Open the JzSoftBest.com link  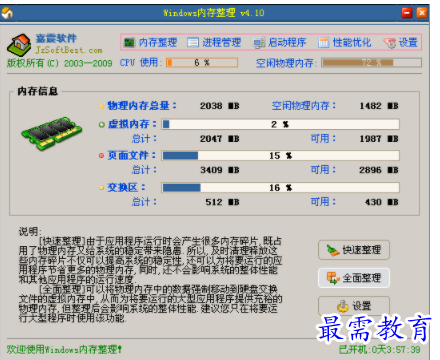pos(69,50)
